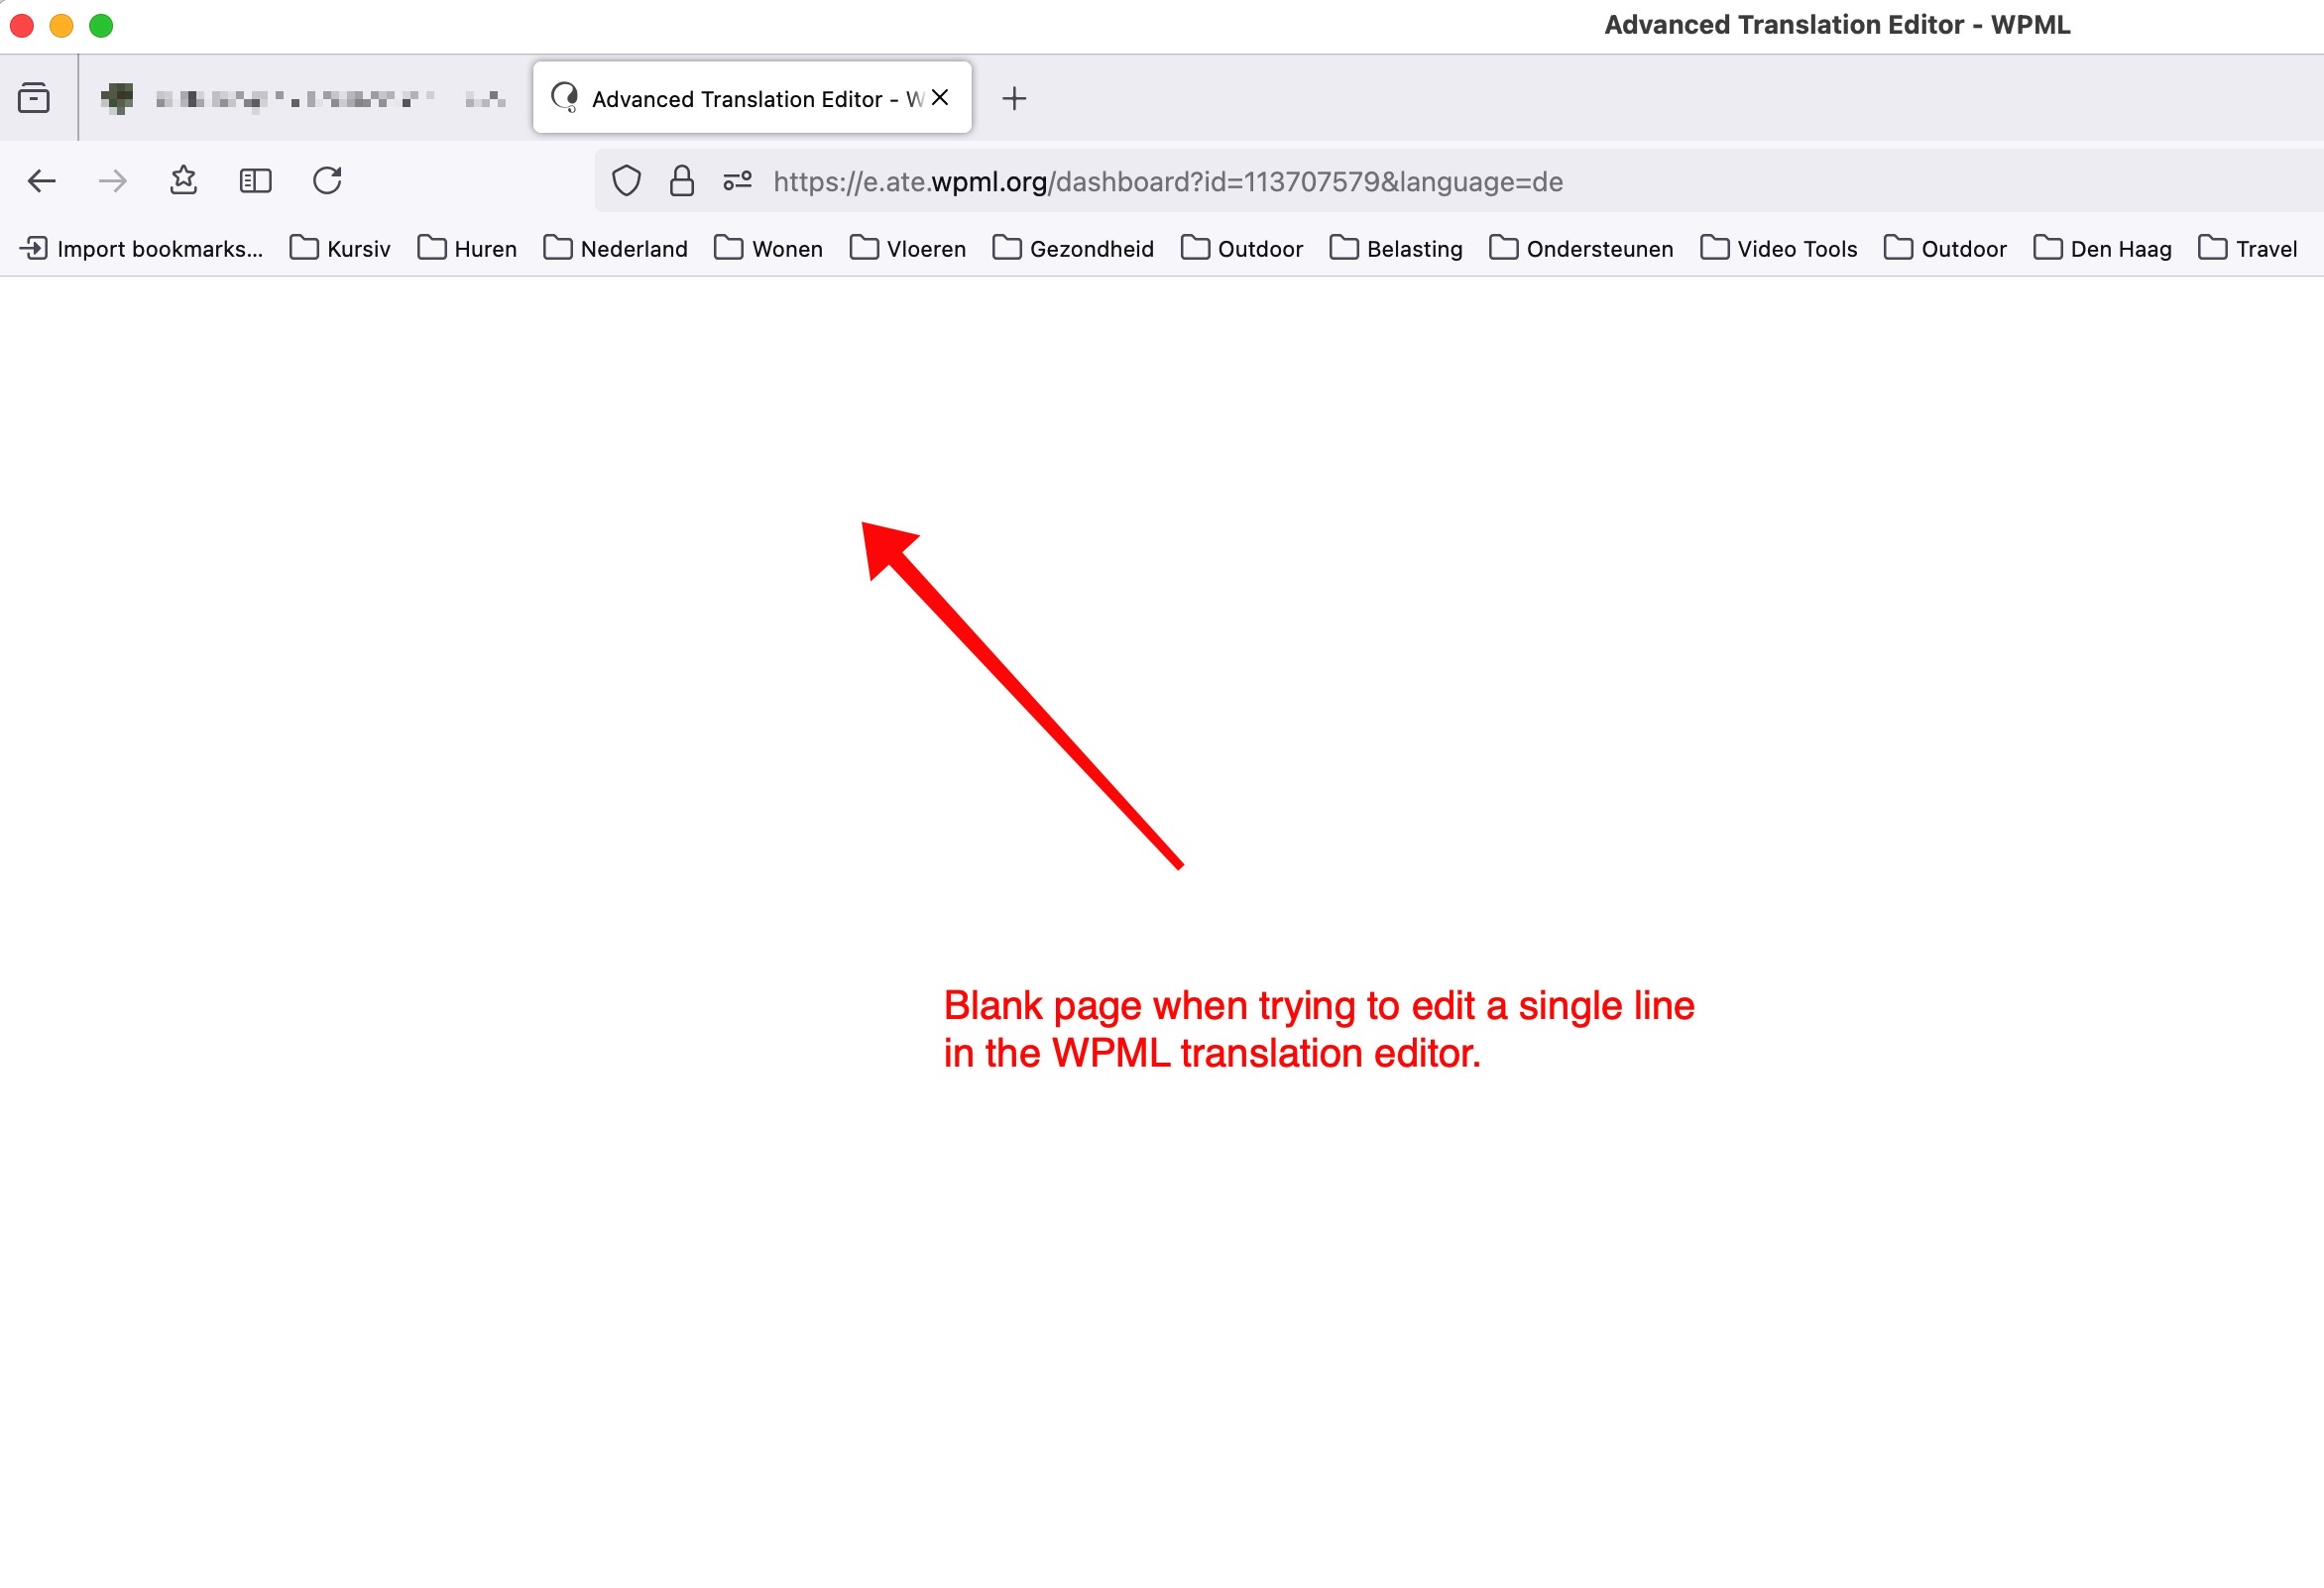Click the forward navigation arrow

click(113, 181)
